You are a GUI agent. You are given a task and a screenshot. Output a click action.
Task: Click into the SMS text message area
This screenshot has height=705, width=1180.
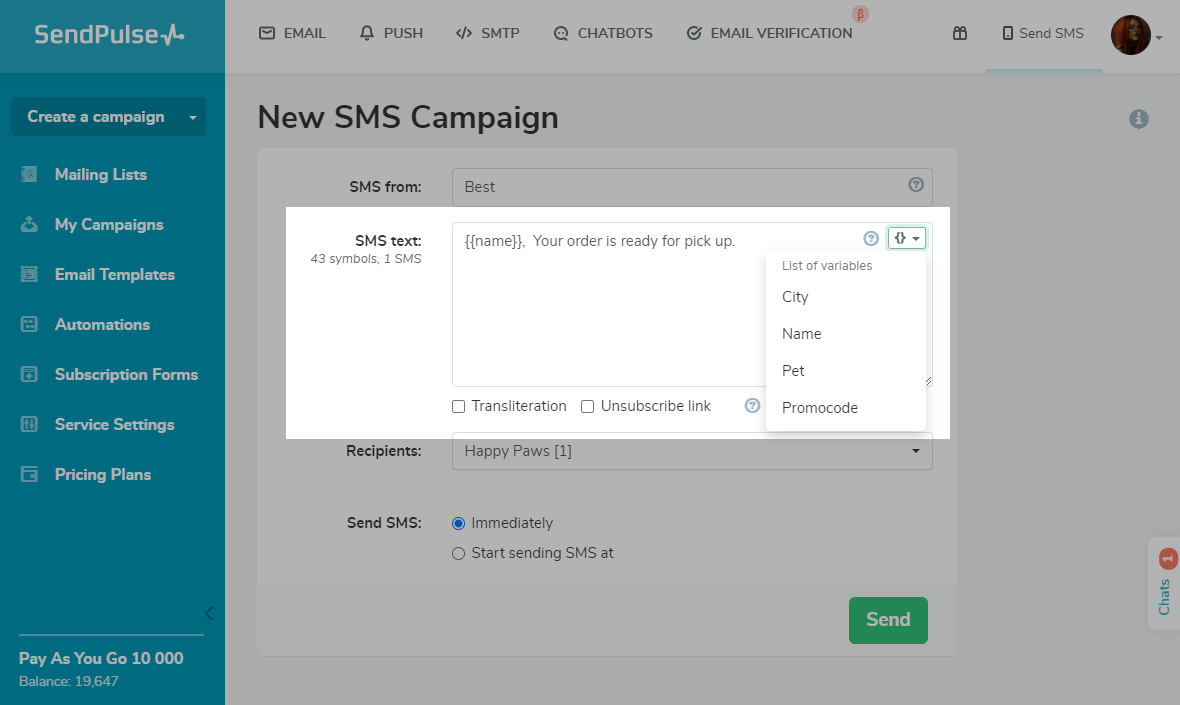[x=650, y=310]
